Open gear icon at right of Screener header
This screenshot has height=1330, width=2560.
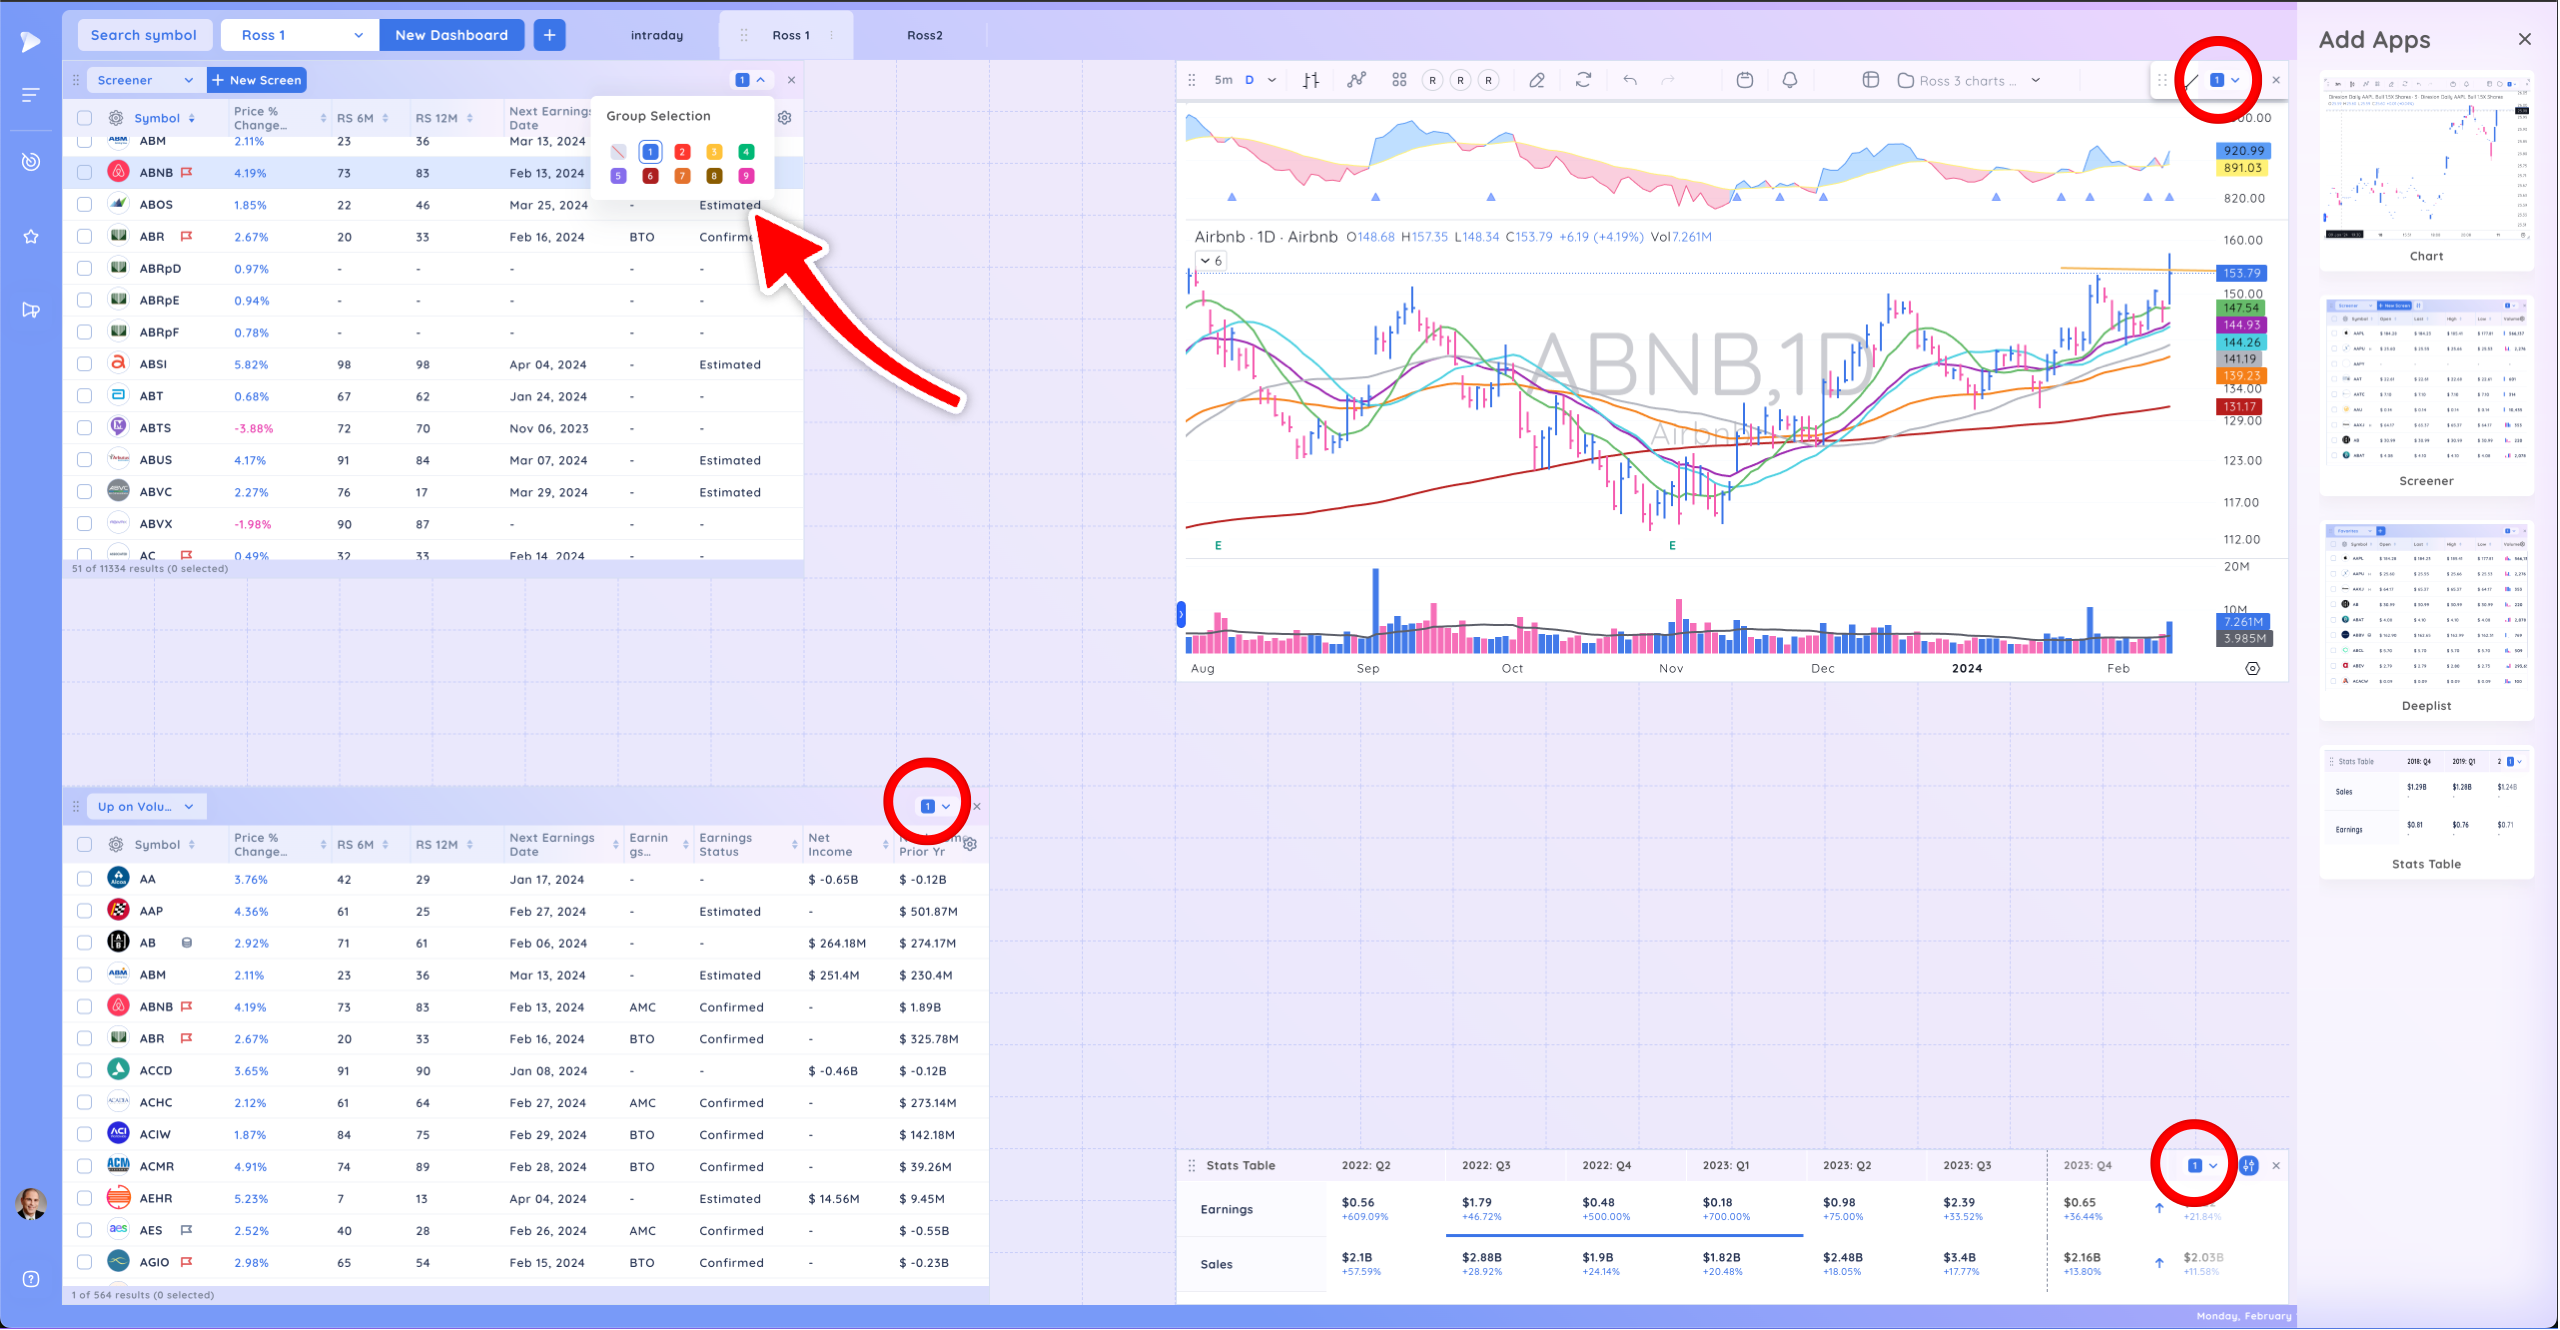click(x=785, y=118)
